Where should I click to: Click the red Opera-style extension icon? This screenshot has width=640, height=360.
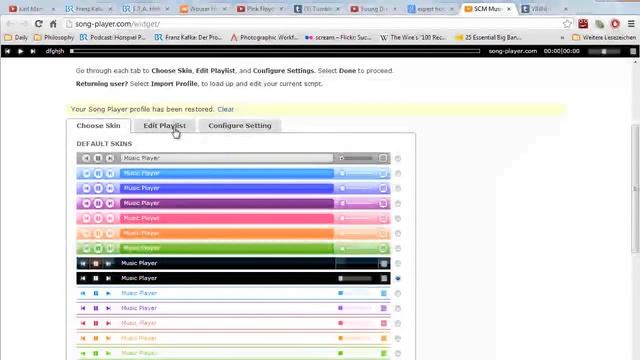(615, 24)
